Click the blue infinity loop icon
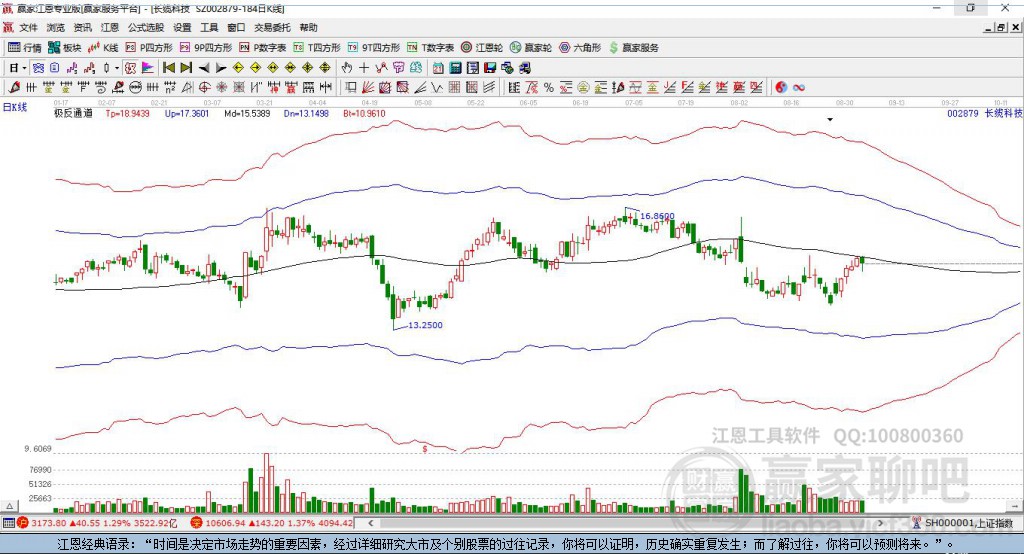This screenshot has height=554, width=1024. [799, 87]
